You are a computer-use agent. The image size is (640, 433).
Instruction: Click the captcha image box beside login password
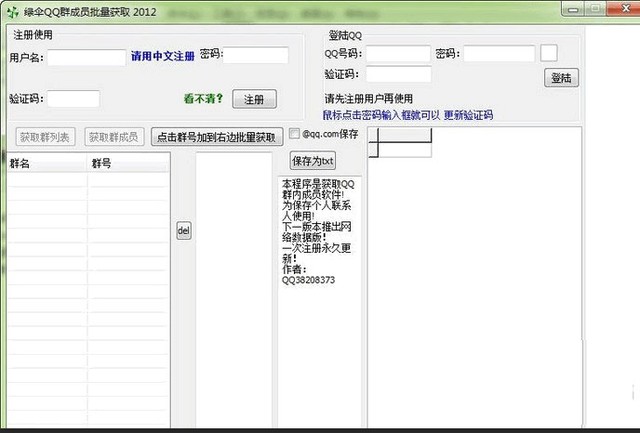click(x=549, y=53)
